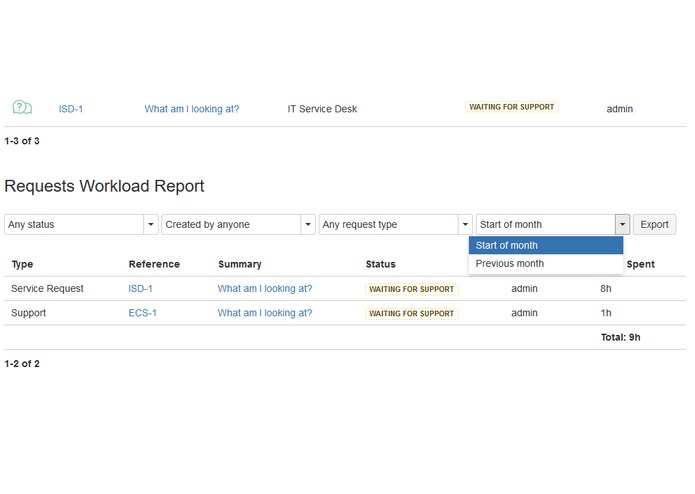
Task: Click the 1-3 of 3 pagination text
Action: tap(22, 141)
